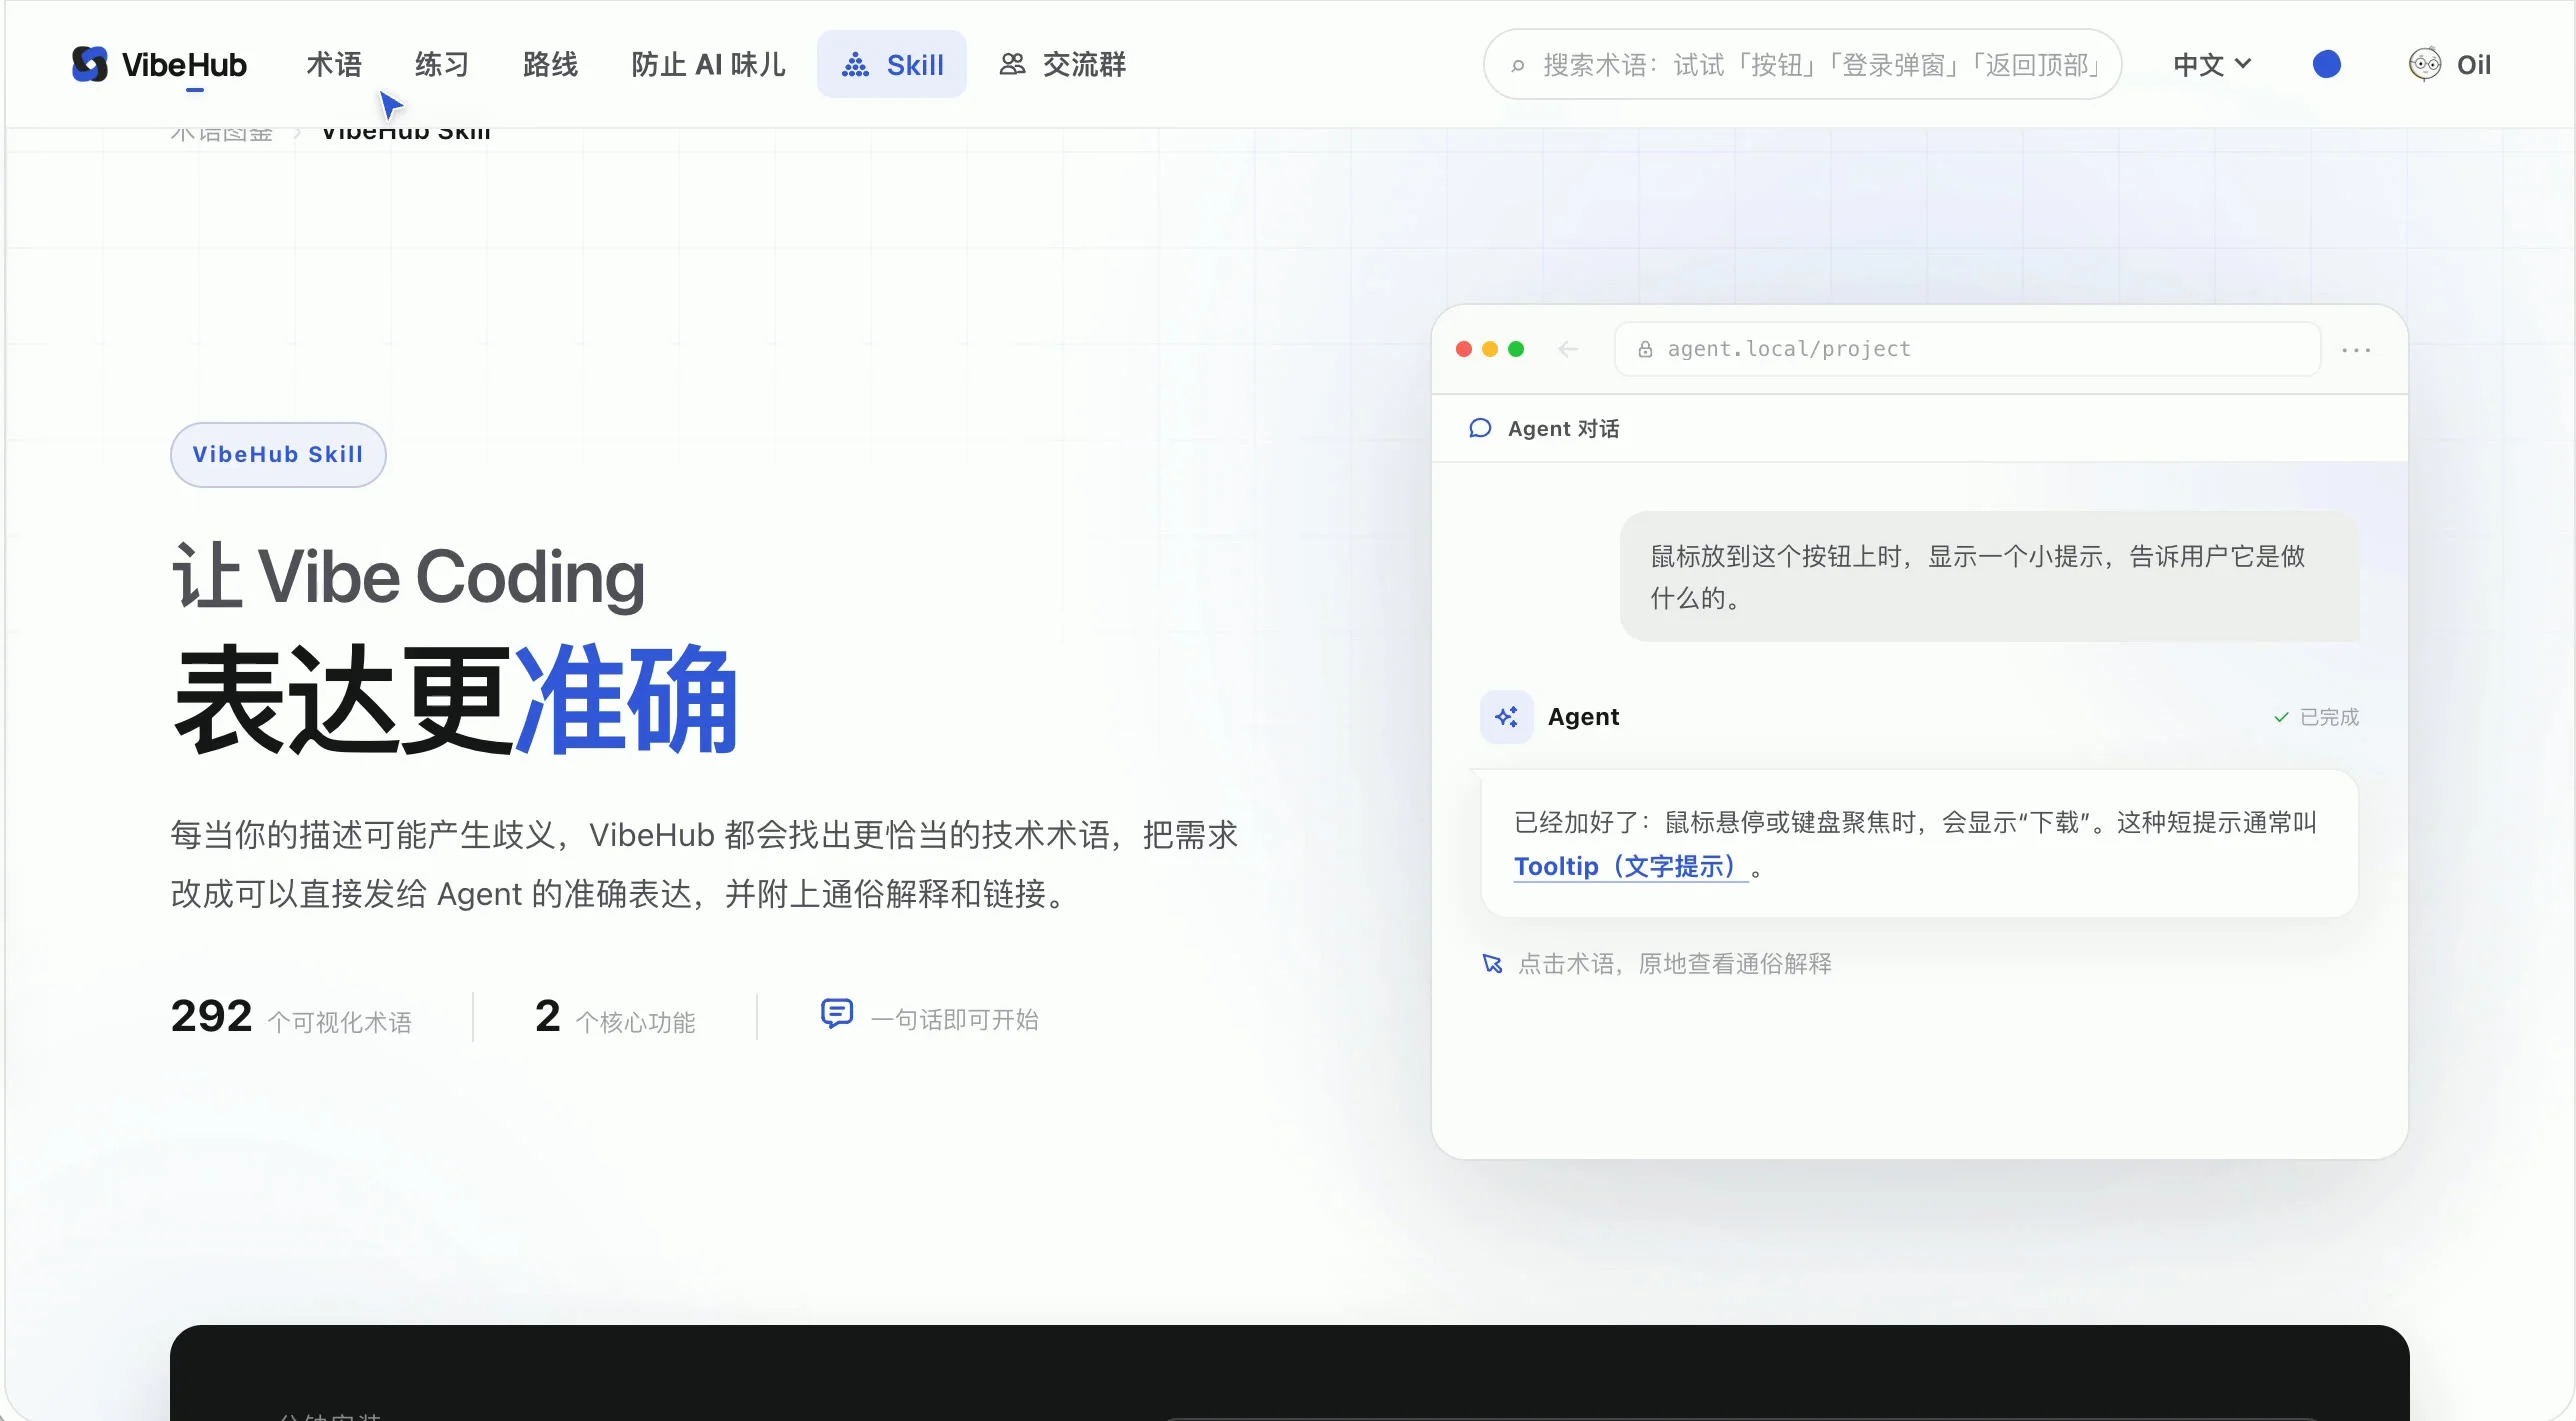Click the agent.local/project address bar
2576x1421 pixels.
1968,349
